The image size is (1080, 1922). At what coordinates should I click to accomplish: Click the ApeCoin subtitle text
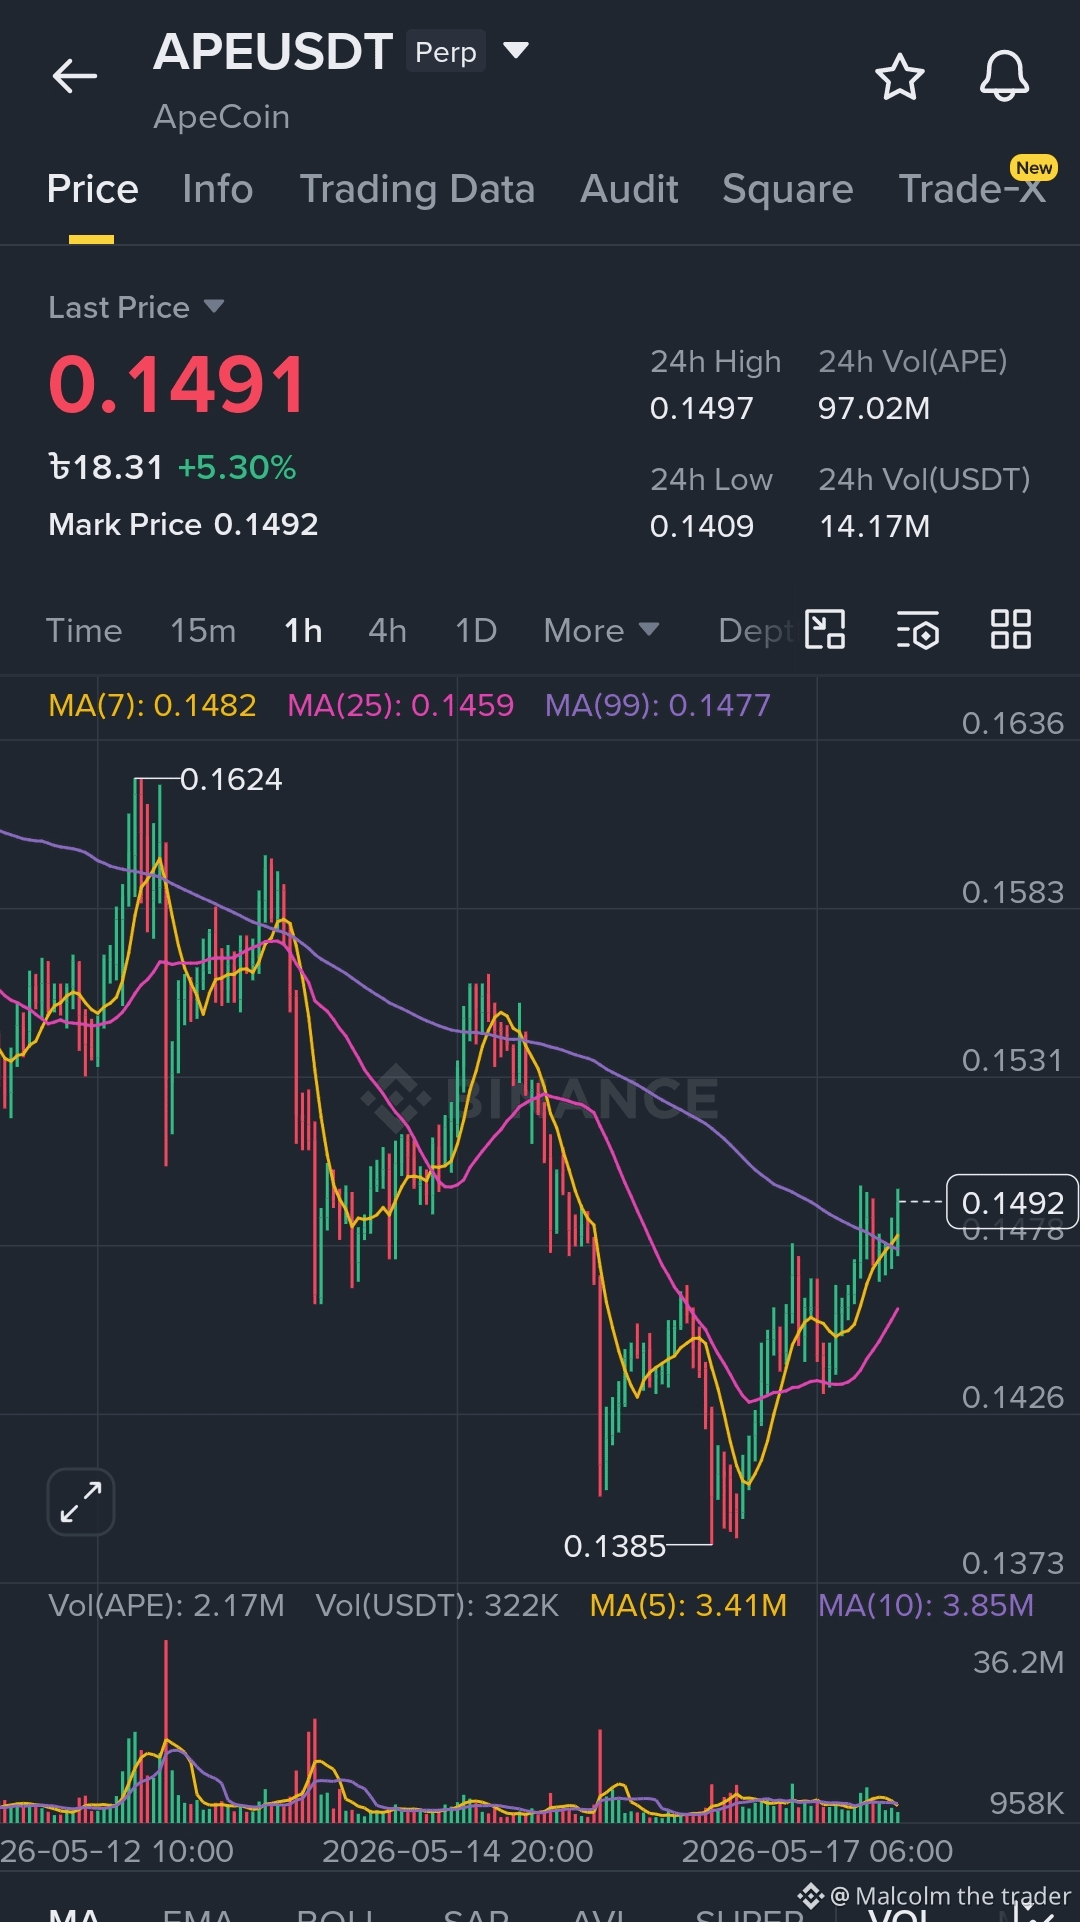[221, 117]
